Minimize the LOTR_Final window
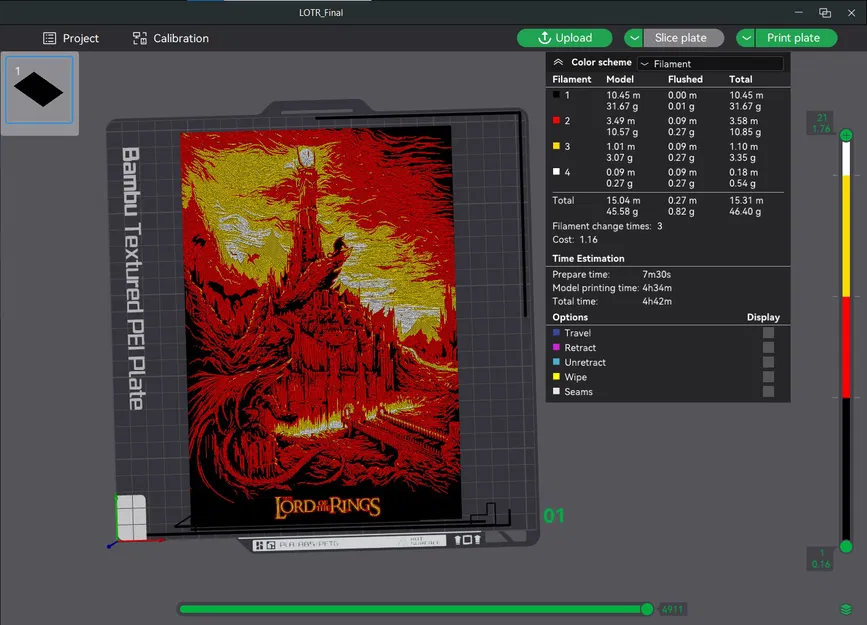 point(798,12)
